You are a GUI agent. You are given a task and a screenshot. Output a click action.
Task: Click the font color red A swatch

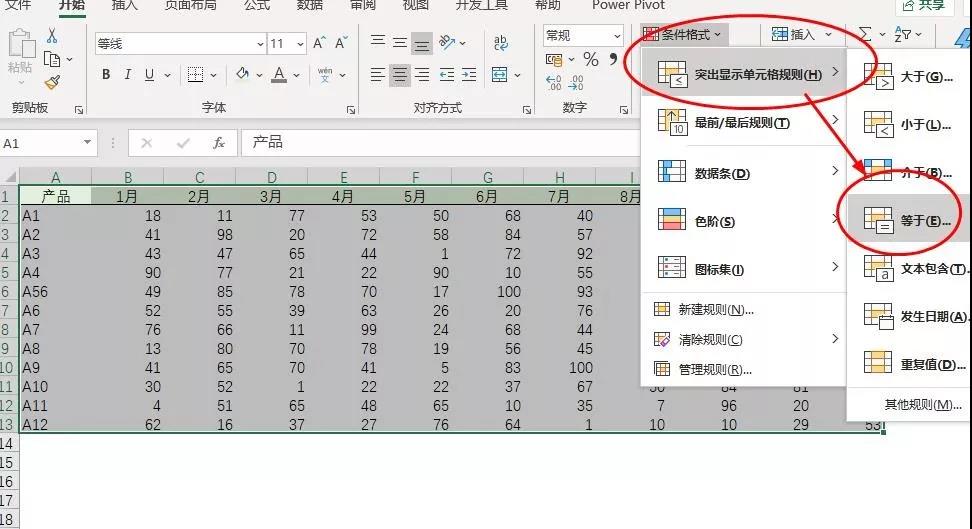tap(279, 75)
